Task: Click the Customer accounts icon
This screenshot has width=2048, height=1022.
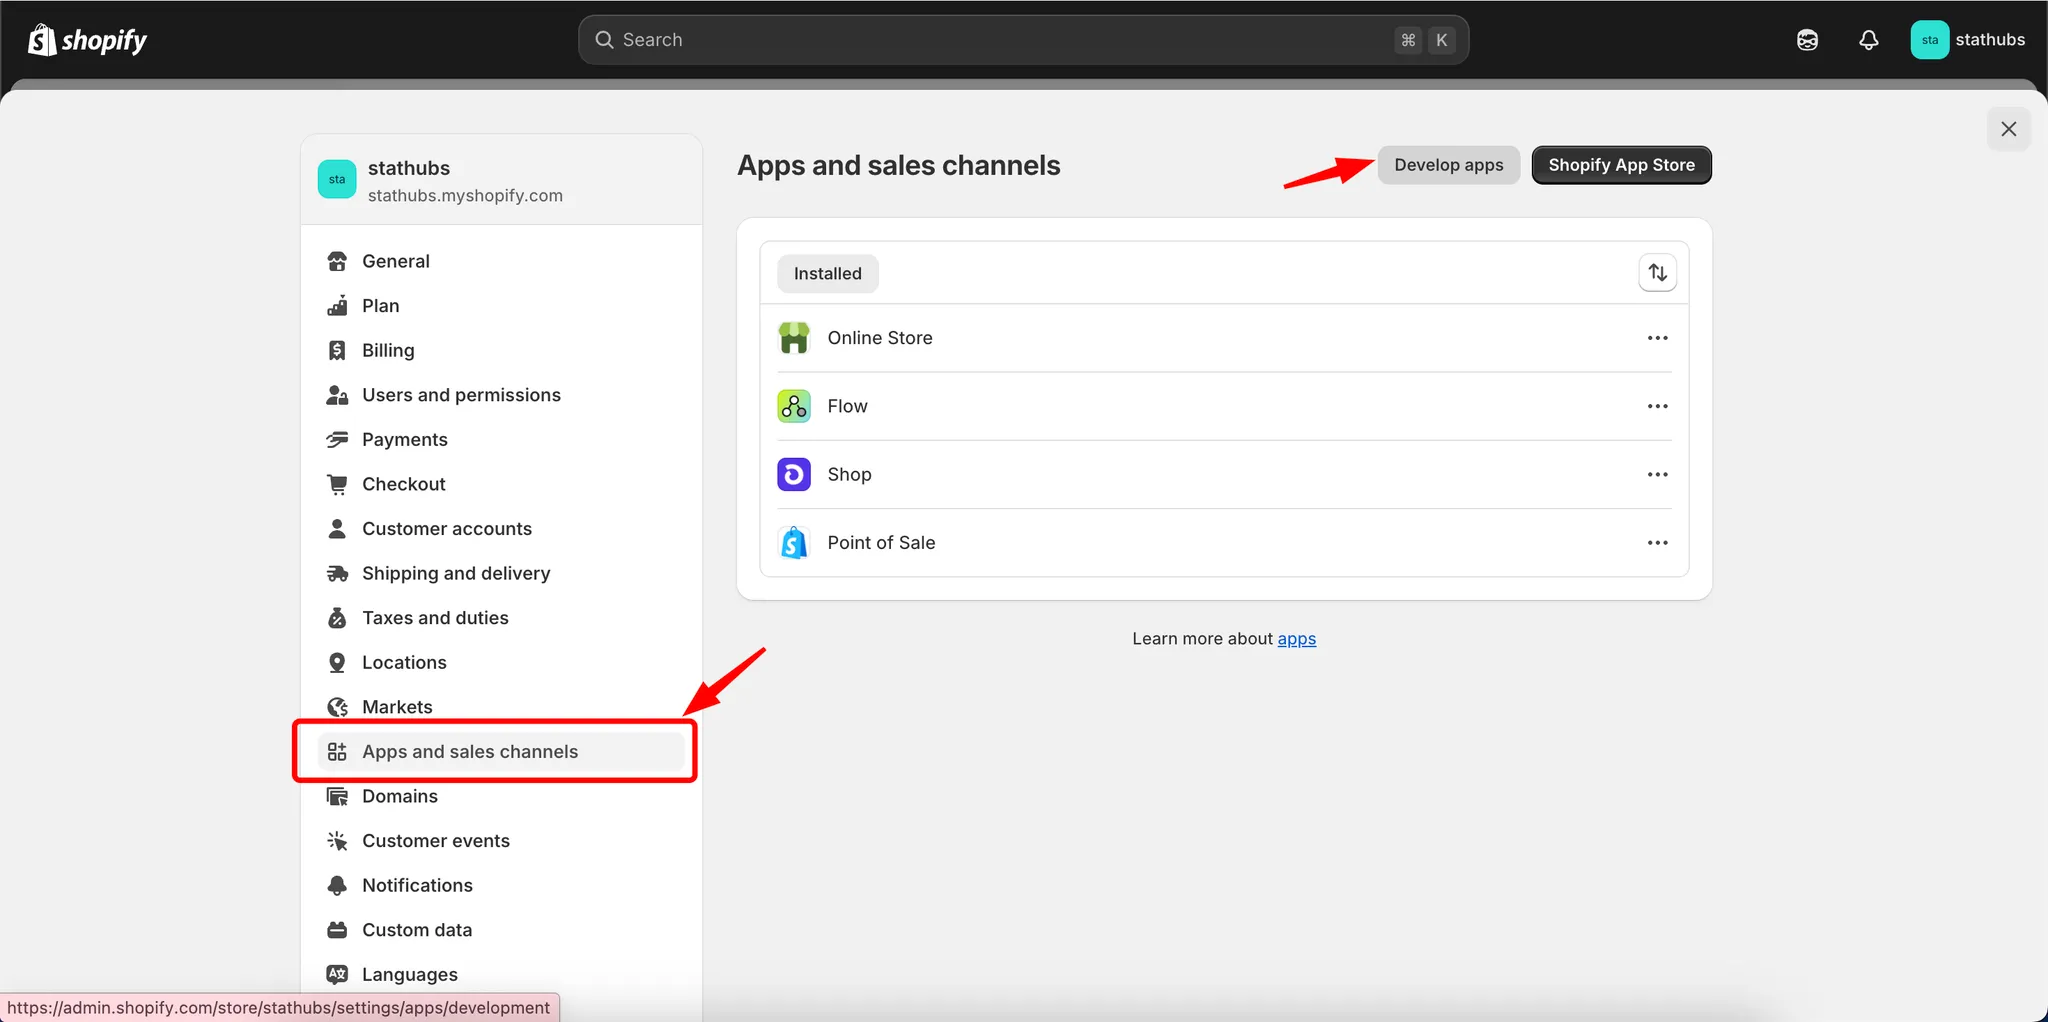Action: pos(337,528)
